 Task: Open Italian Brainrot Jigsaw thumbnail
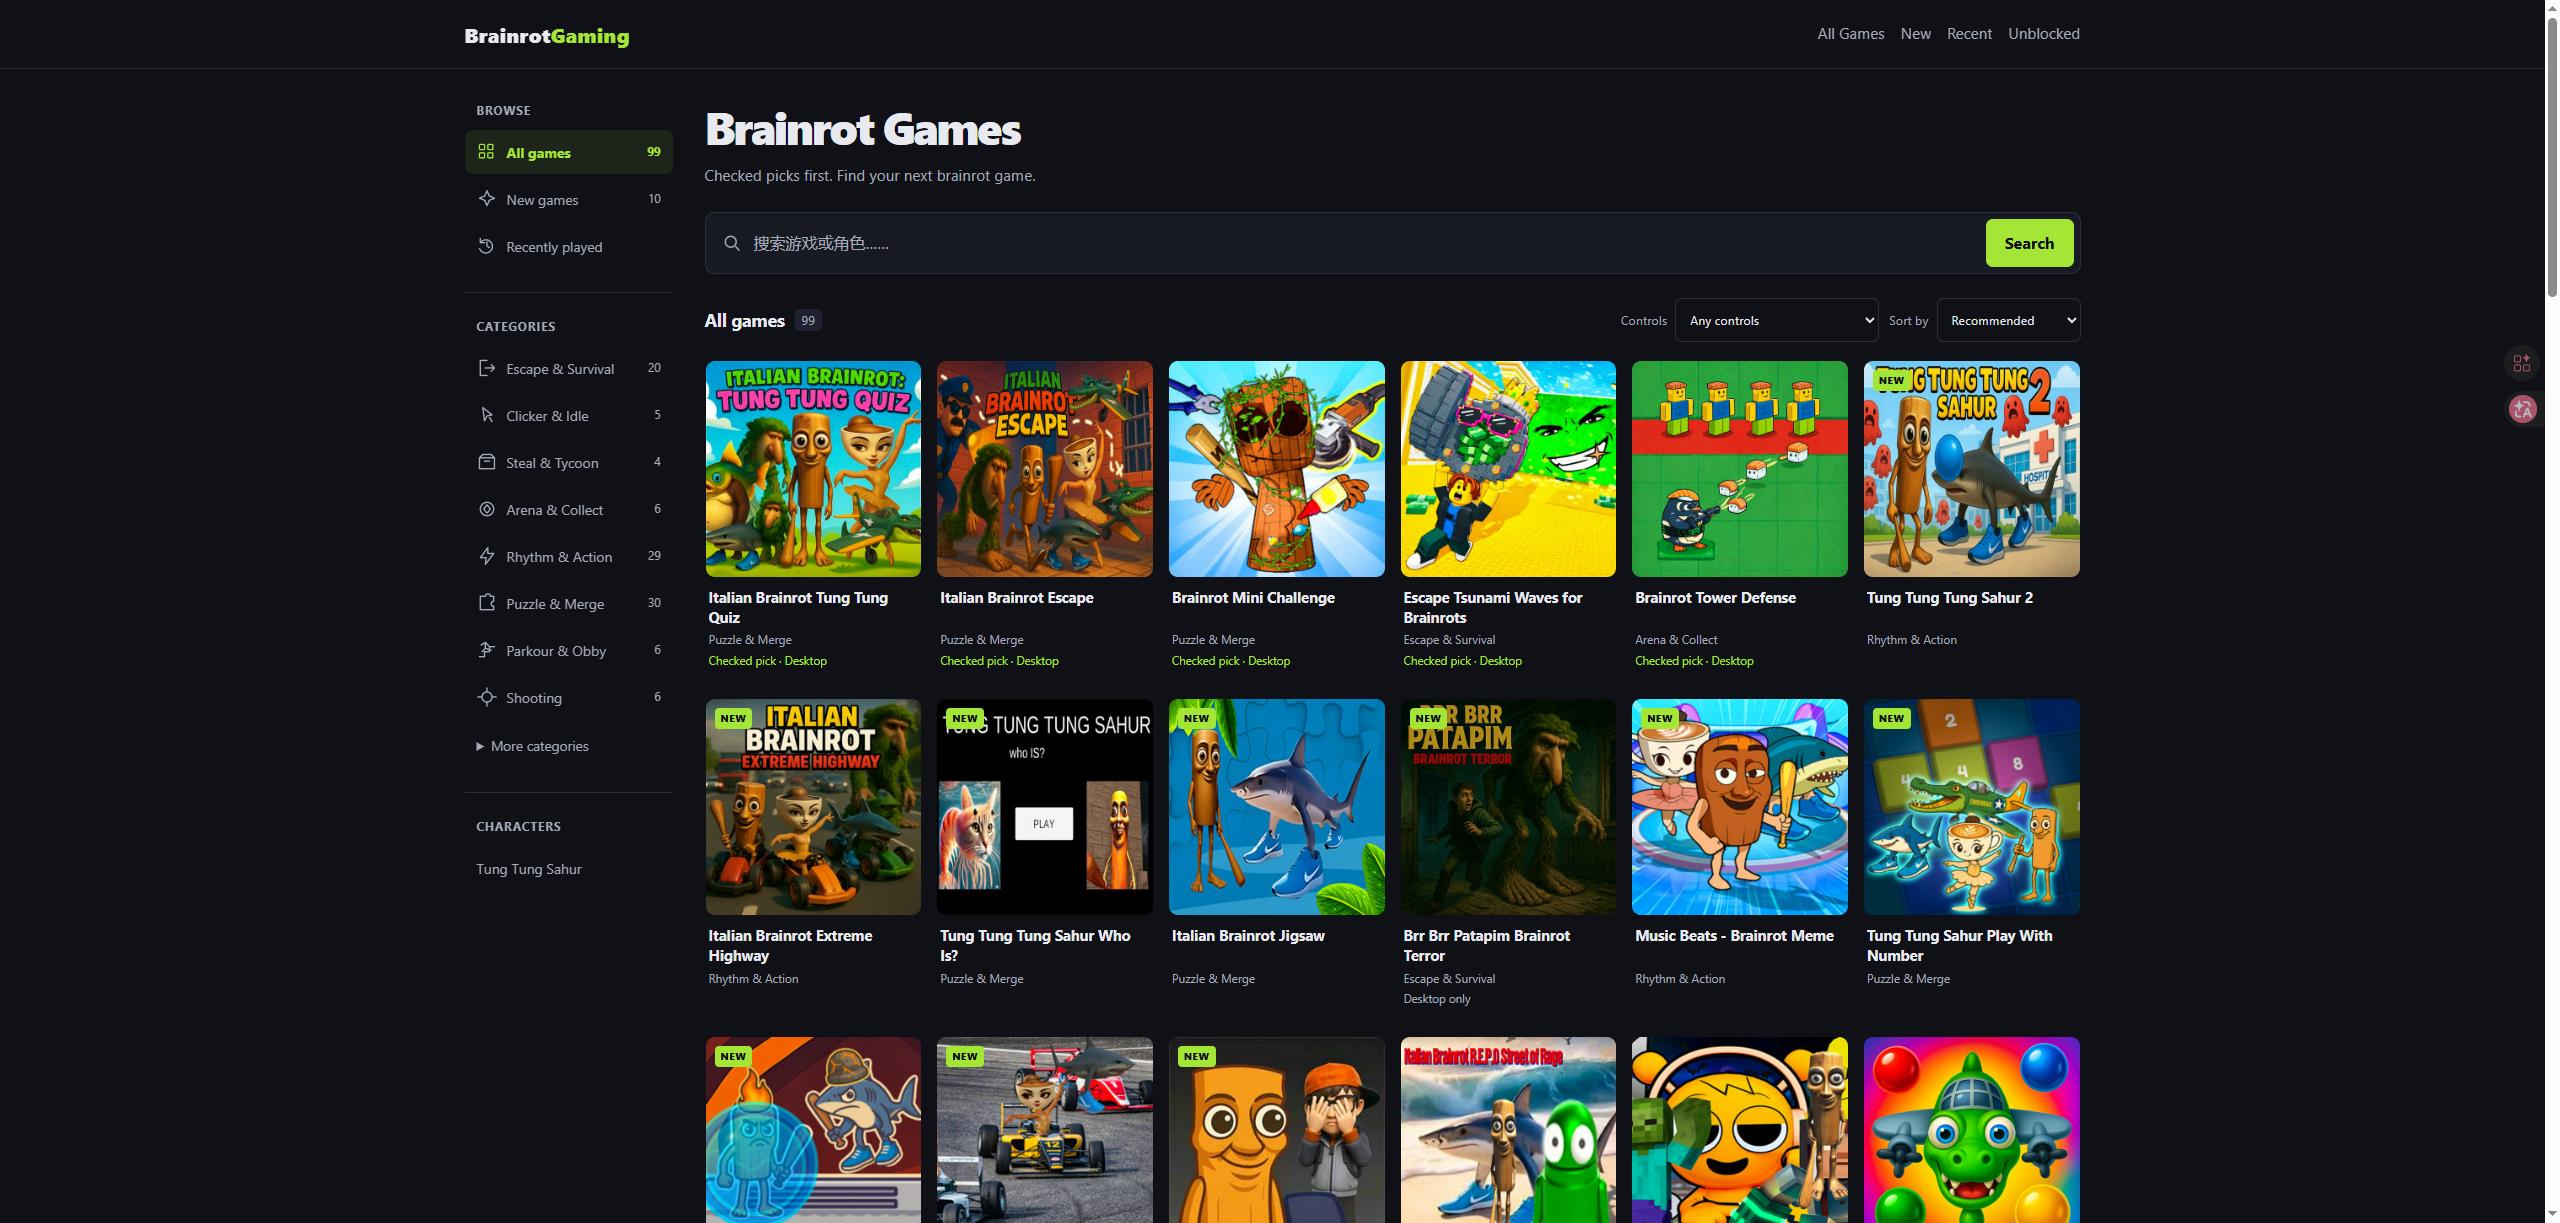[x=1276, y=807]
